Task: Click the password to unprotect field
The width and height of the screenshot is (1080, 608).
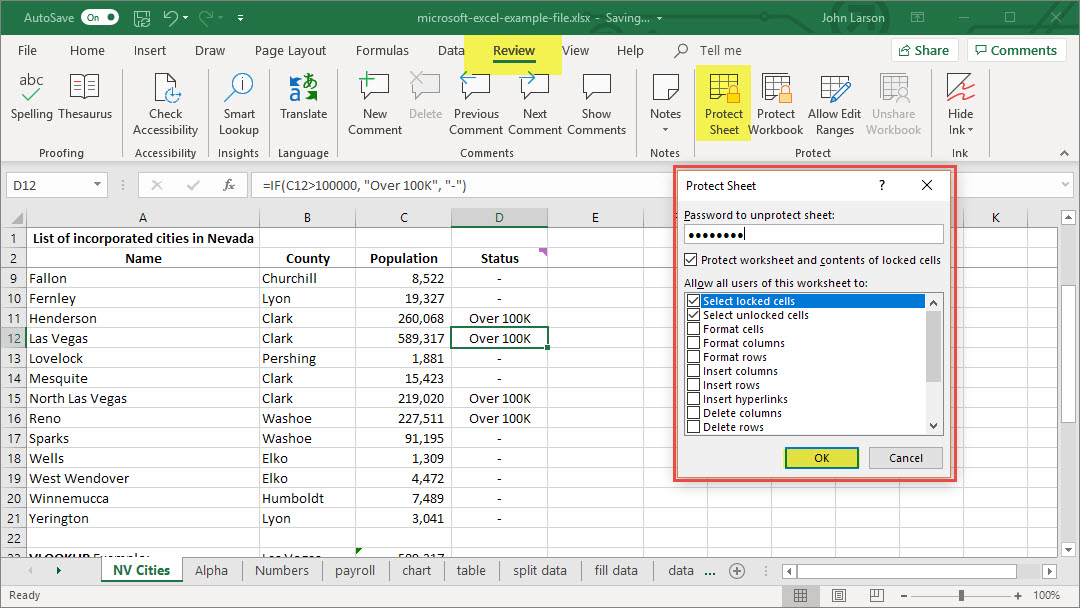Action: [x=813, y=234]
